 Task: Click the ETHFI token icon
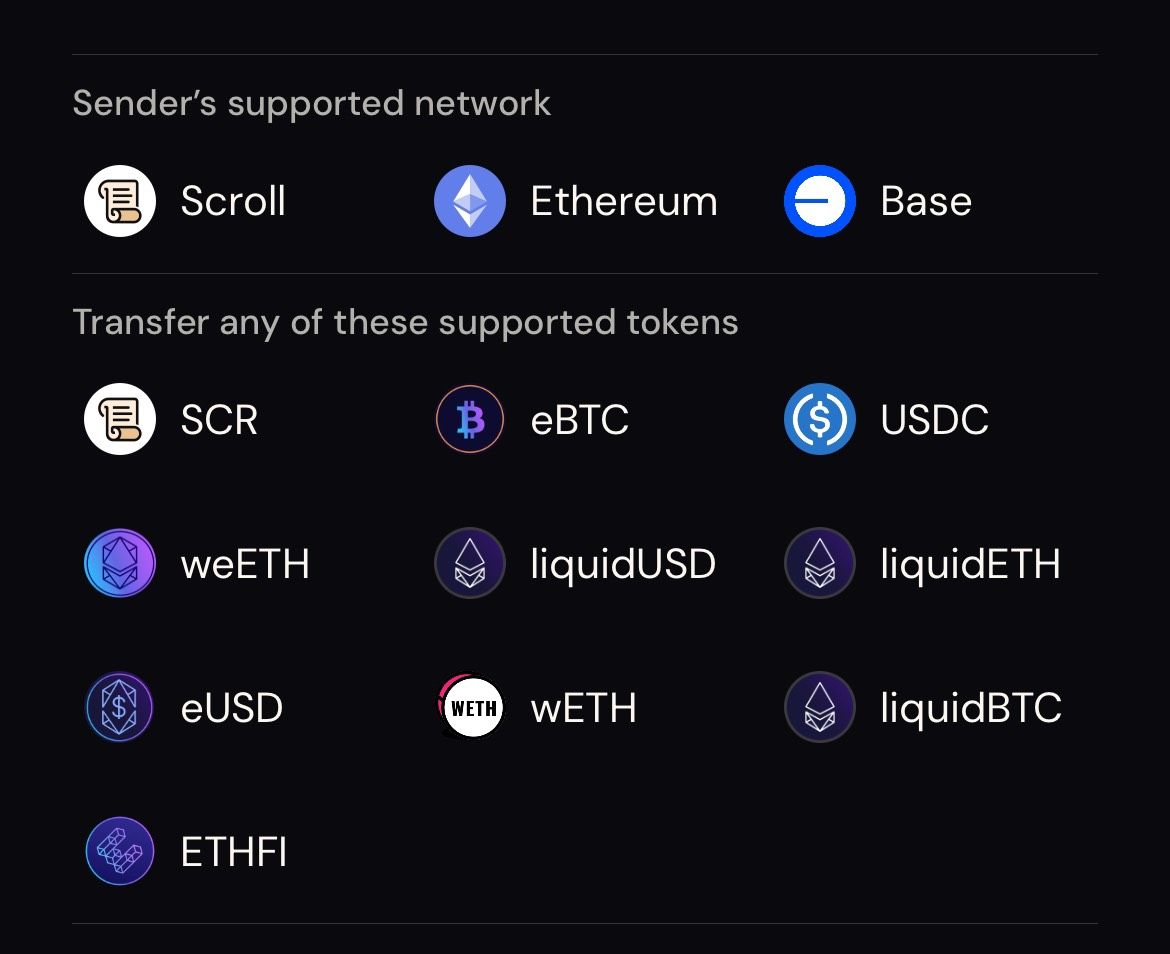pyautogui.click(x=120, y=852)
